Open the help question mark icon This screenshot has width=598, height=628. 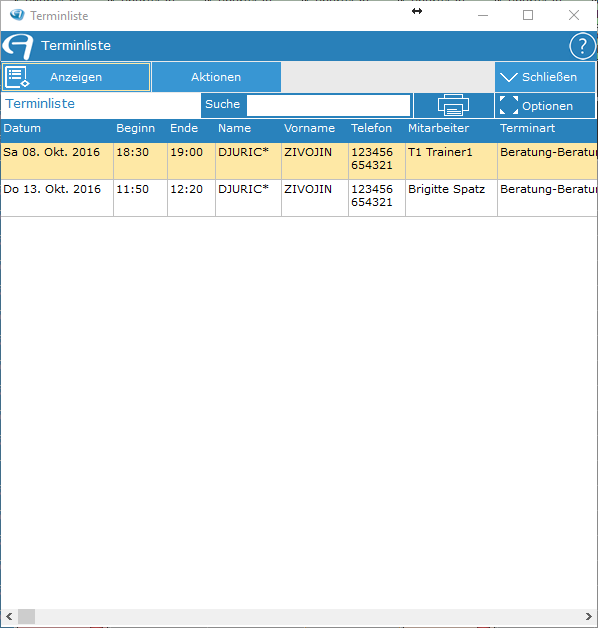[582, 46]
